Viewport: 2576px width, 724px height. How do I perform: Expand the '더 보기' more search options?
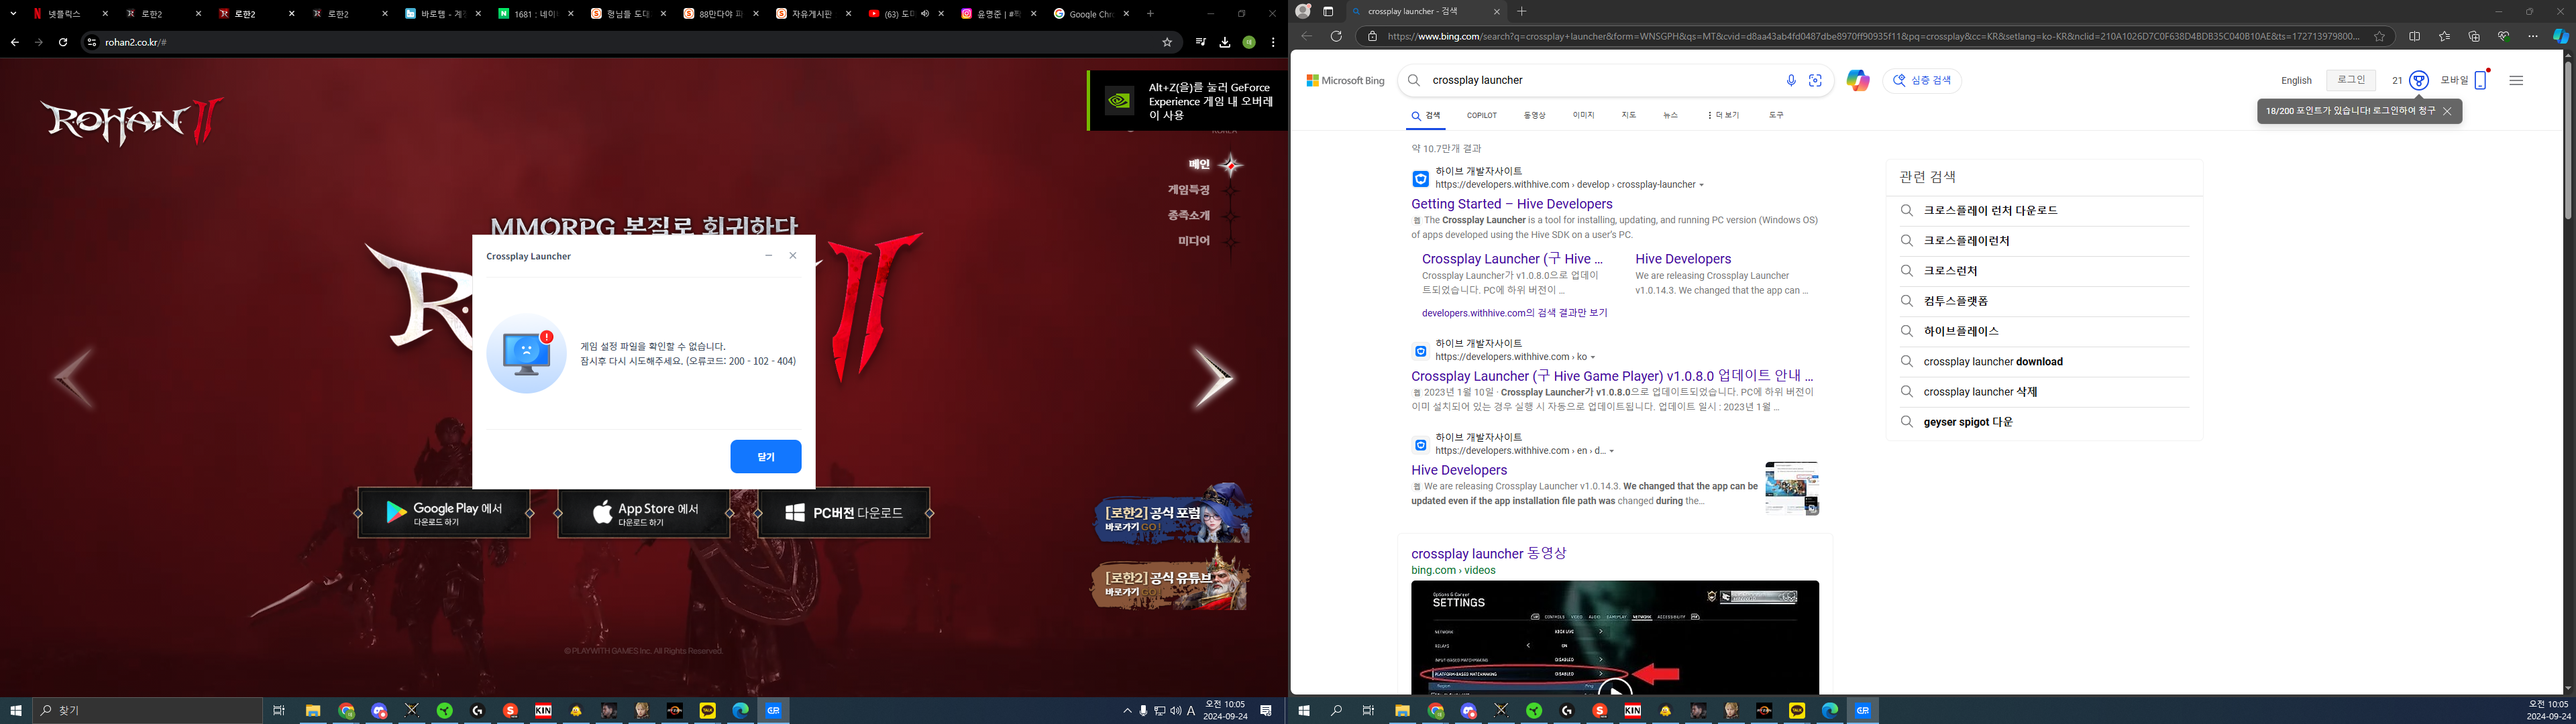coord(1723,116)
